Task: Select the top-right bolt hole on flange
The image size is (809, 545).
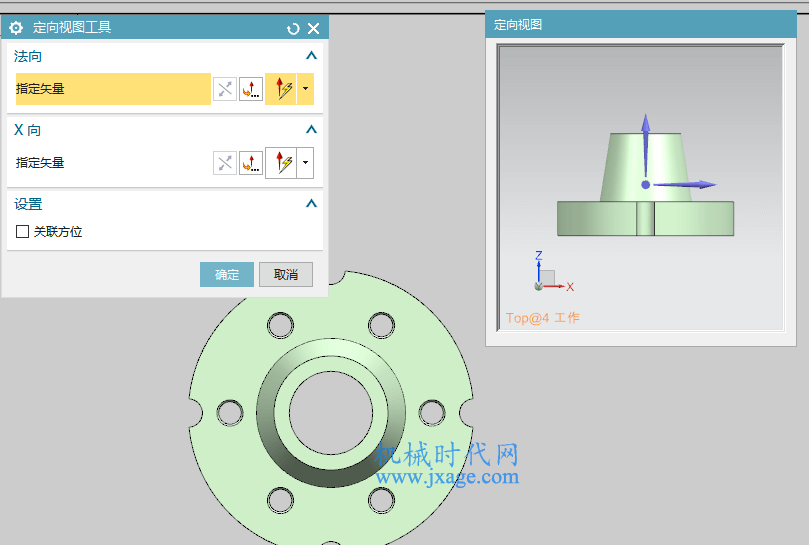Action: [x=381, y=326]
